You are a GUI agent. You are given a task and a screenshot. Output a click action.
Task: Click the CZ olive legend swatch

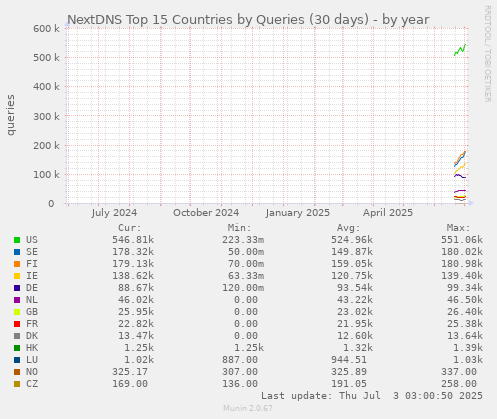pyautogui.click(x=17, y=384)
